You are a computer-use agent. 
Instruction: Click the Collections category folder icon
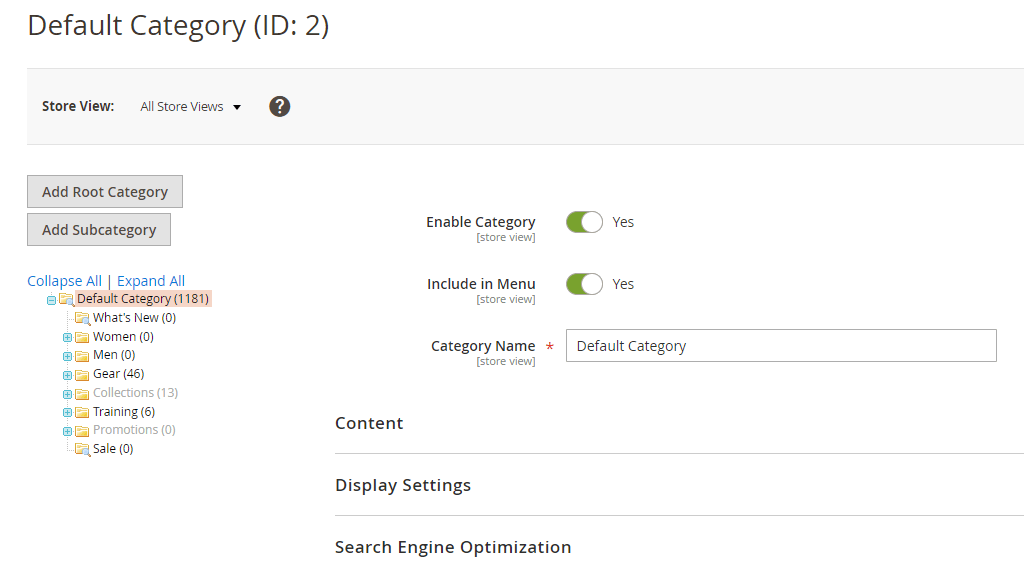click(83, 394)
